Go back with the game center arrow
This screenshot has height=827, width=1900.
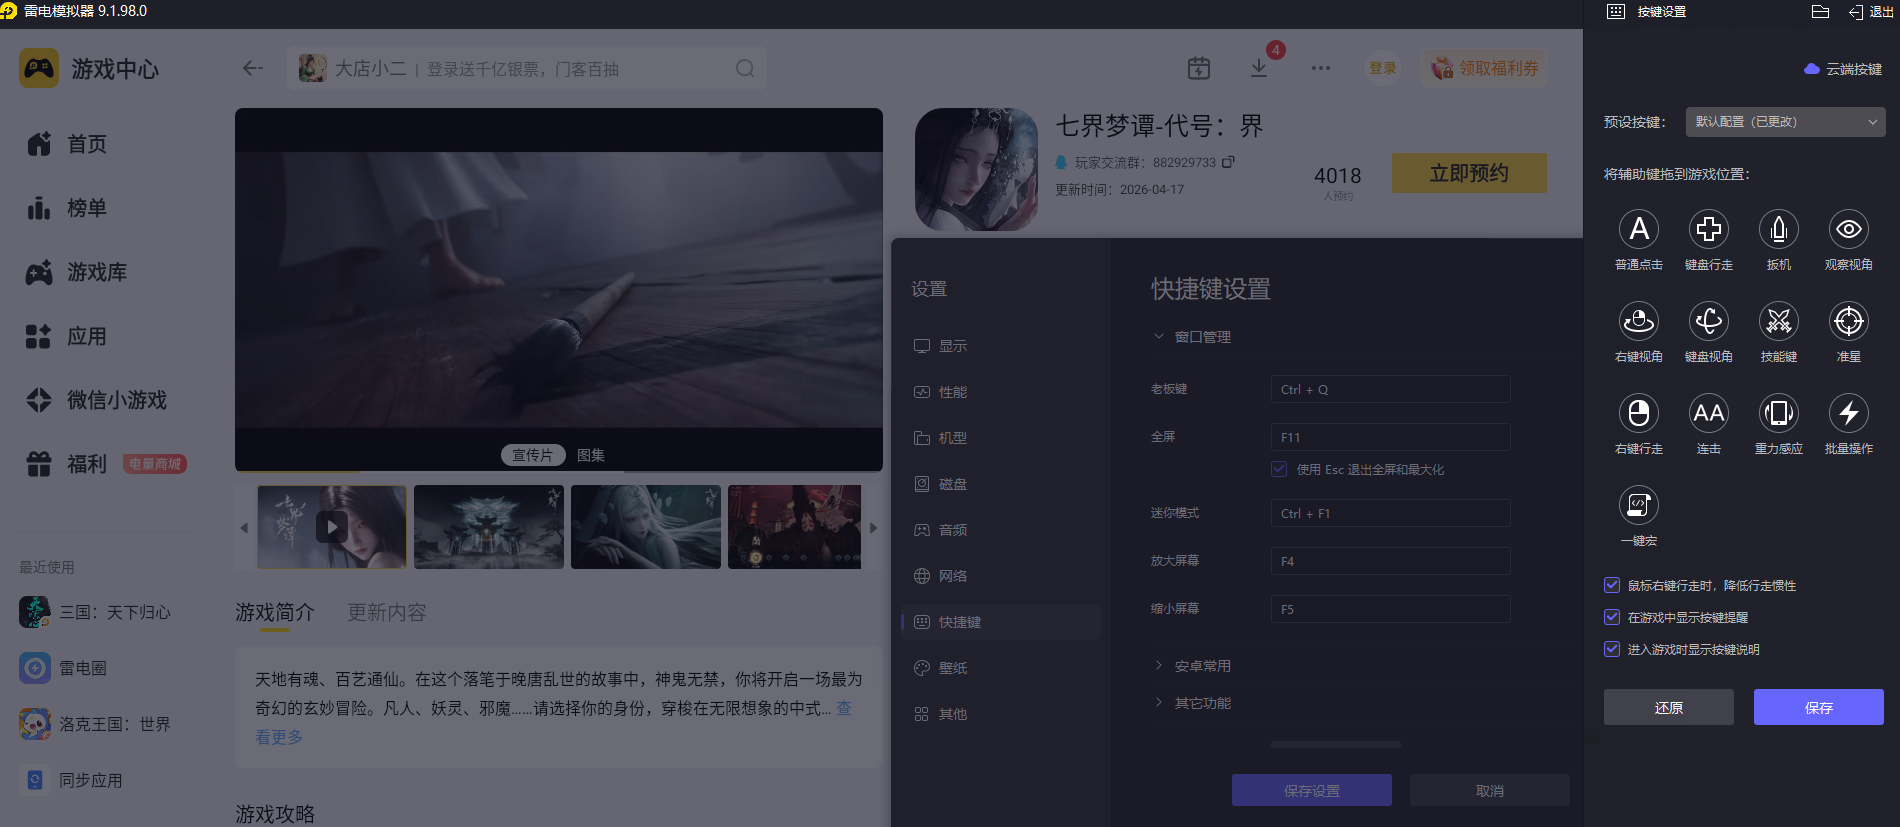252,68
